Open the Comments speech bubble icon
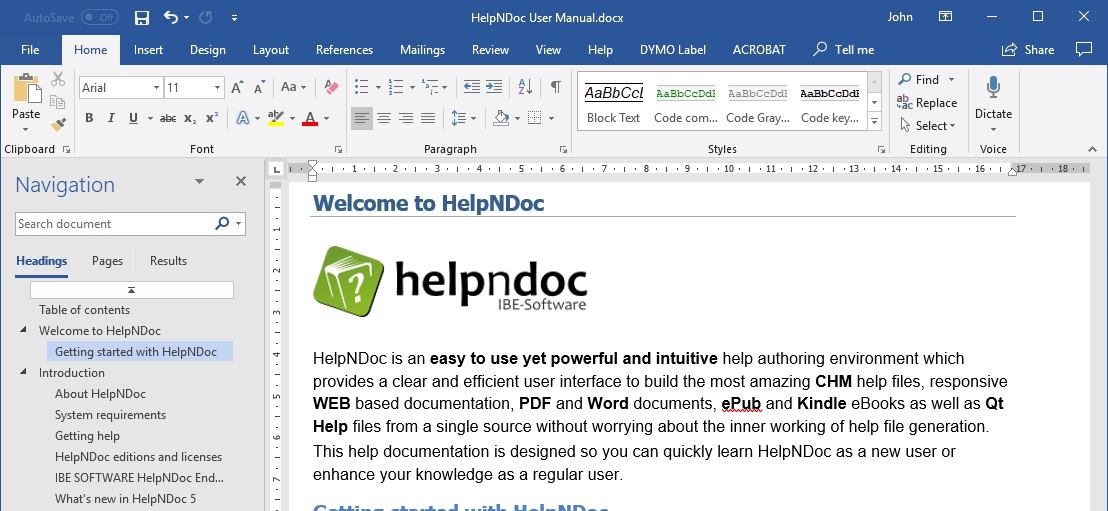 coord(1083,49)
